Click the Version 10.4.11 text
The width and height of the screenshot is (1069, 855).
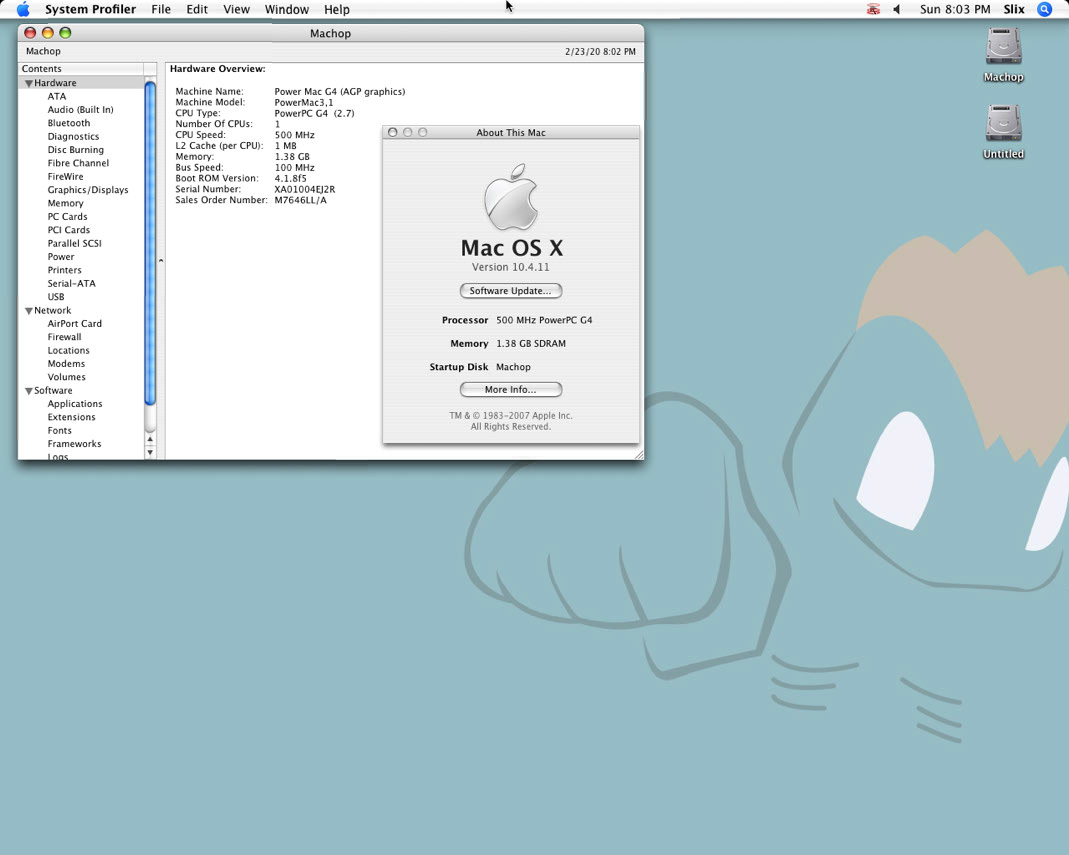click(x=511, y=267)
